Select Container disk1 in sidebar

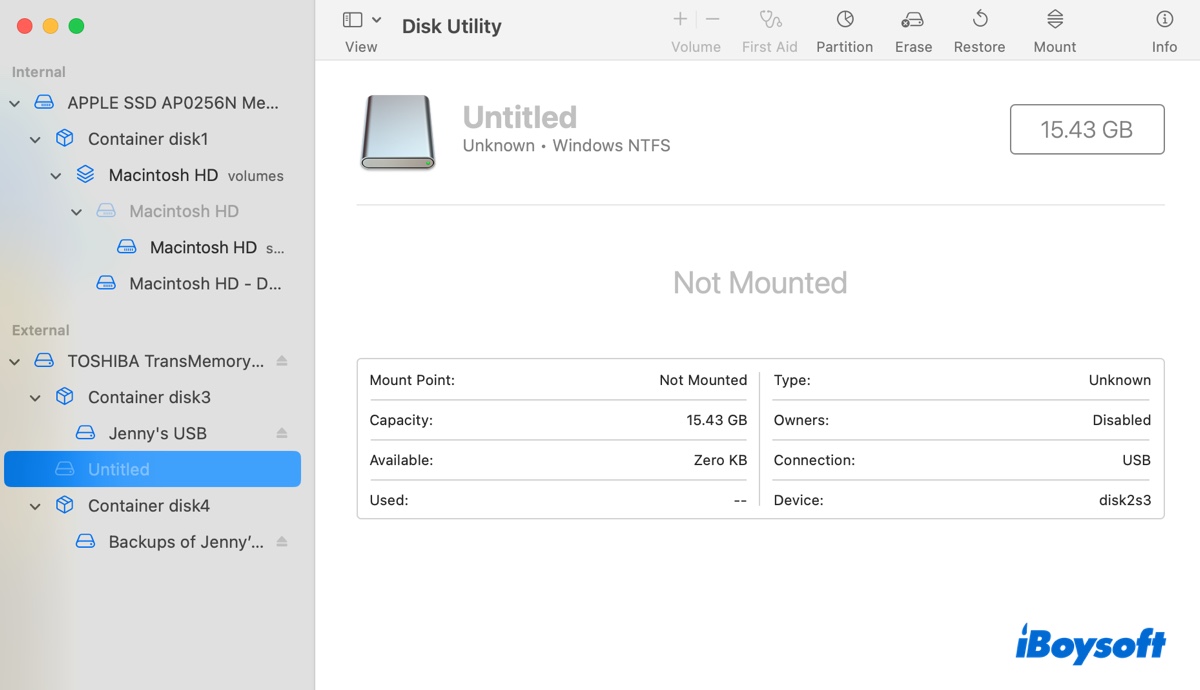pyautogui.click(x=148, y=139)
